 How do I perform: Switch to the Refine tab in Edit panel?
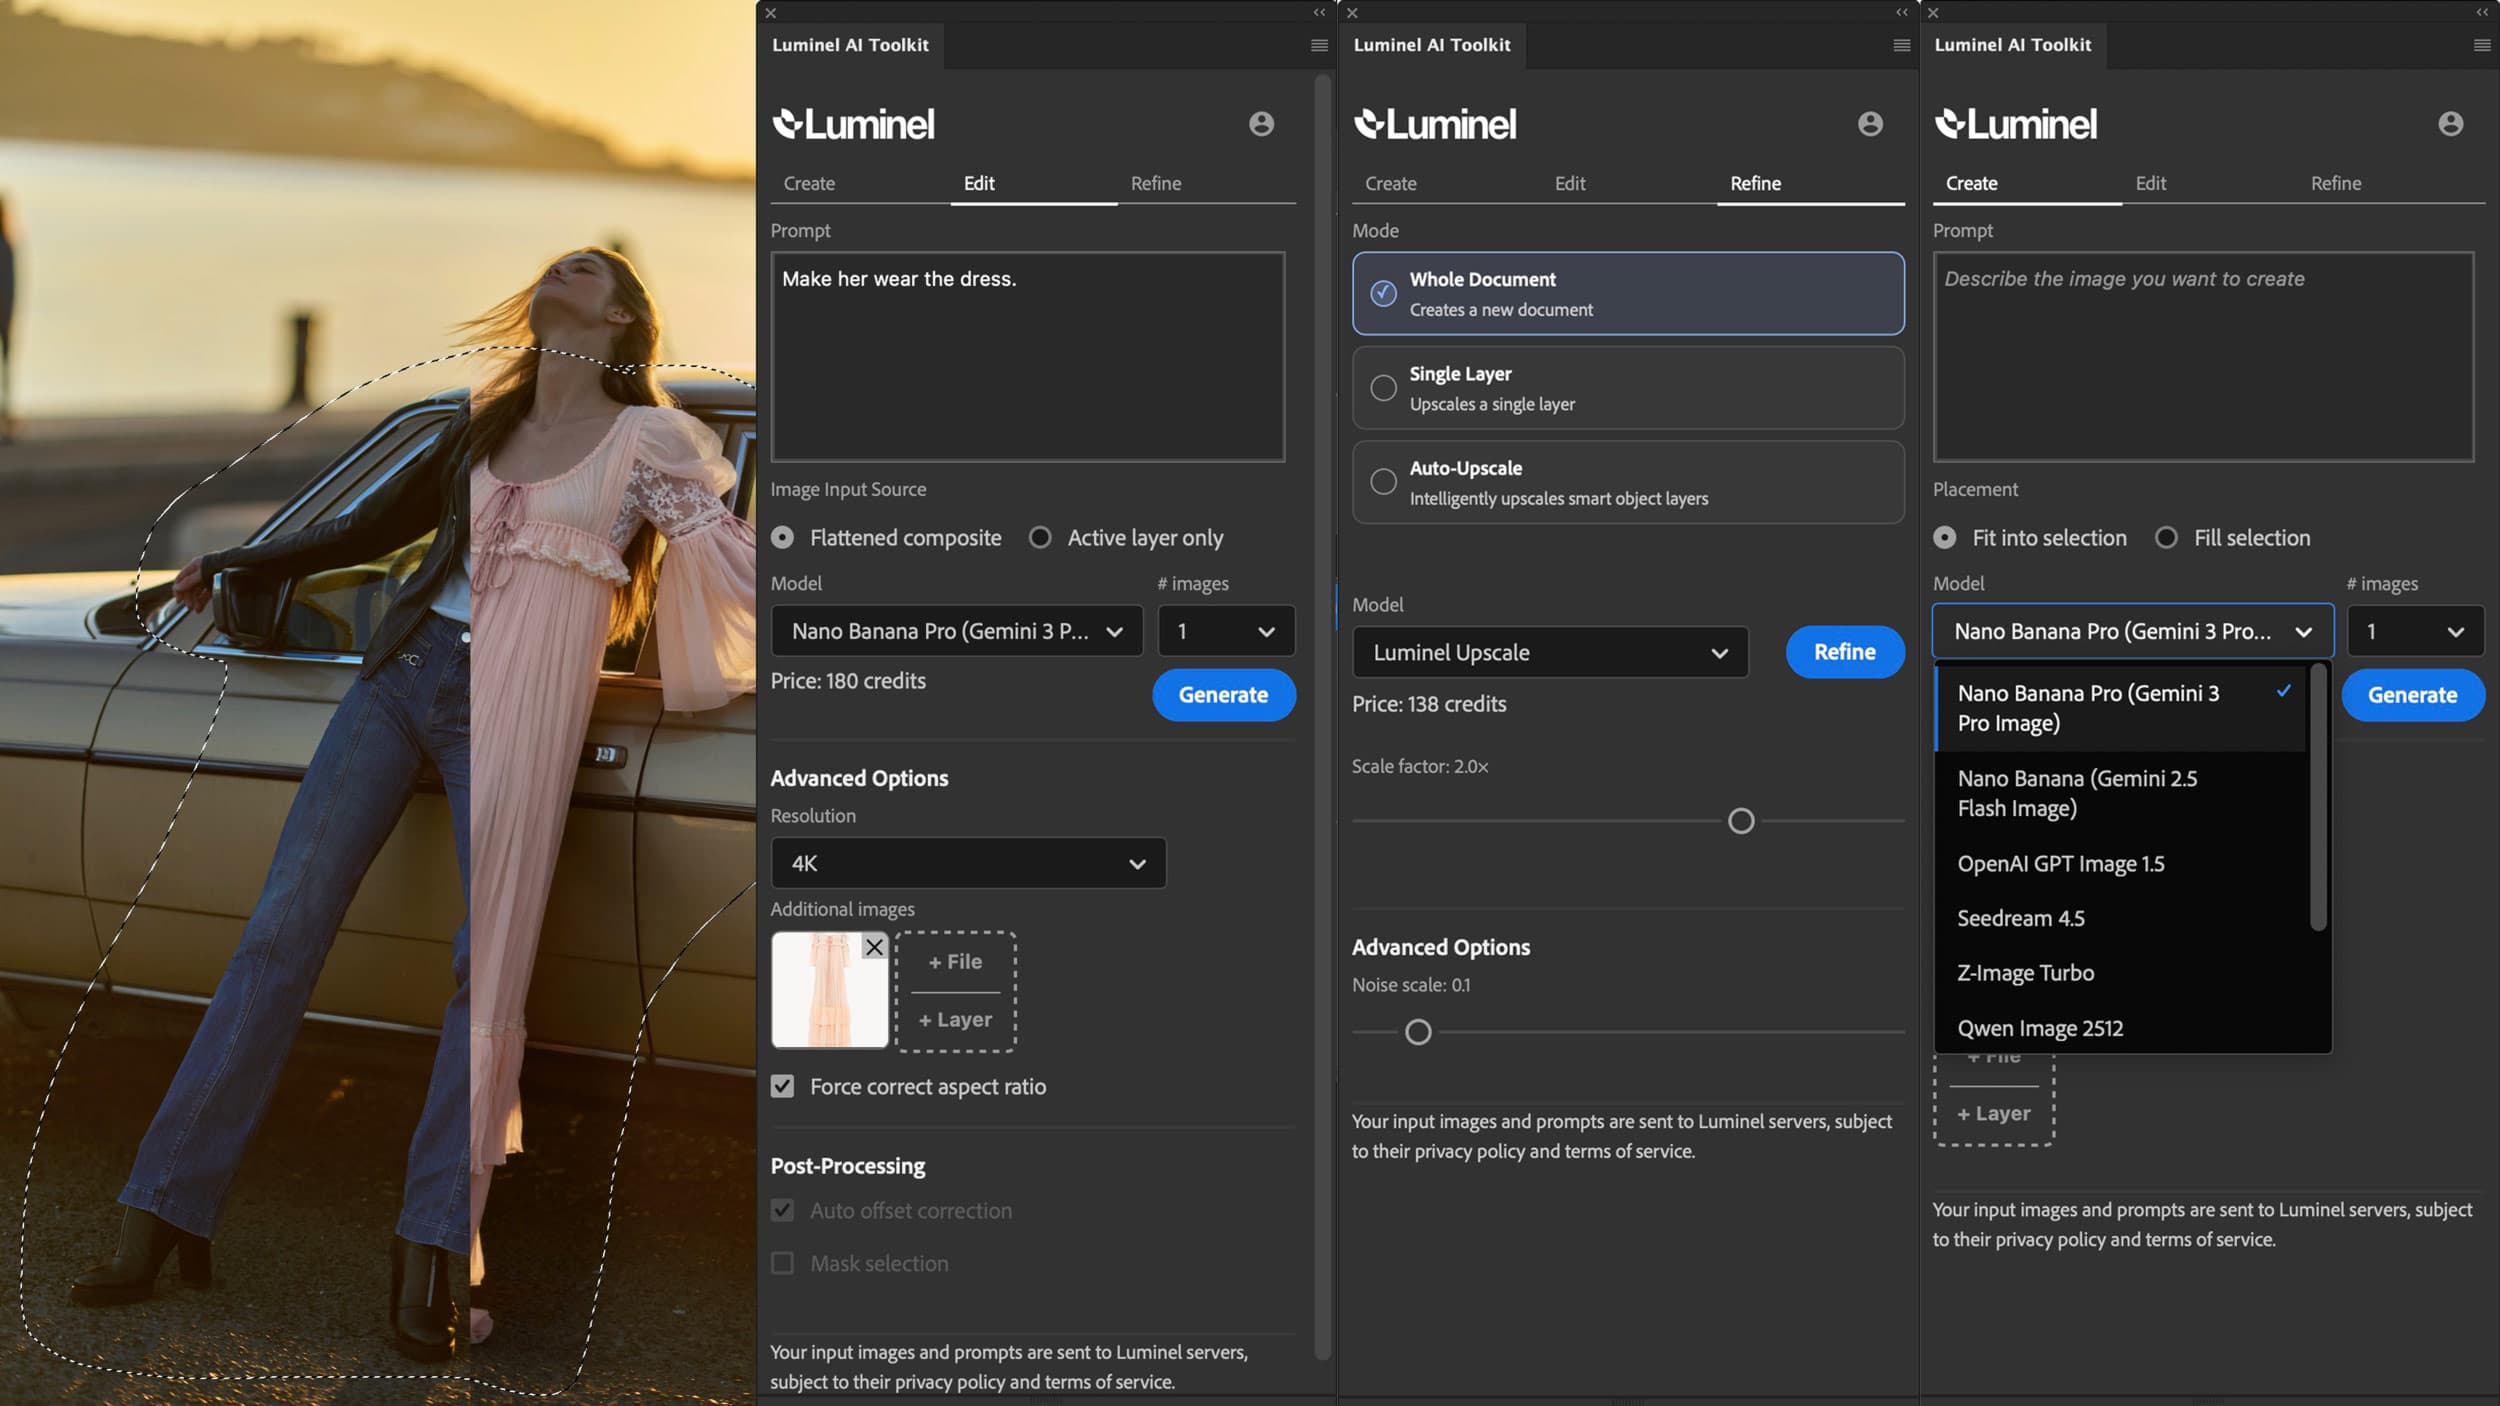(x=1155, y=183)
